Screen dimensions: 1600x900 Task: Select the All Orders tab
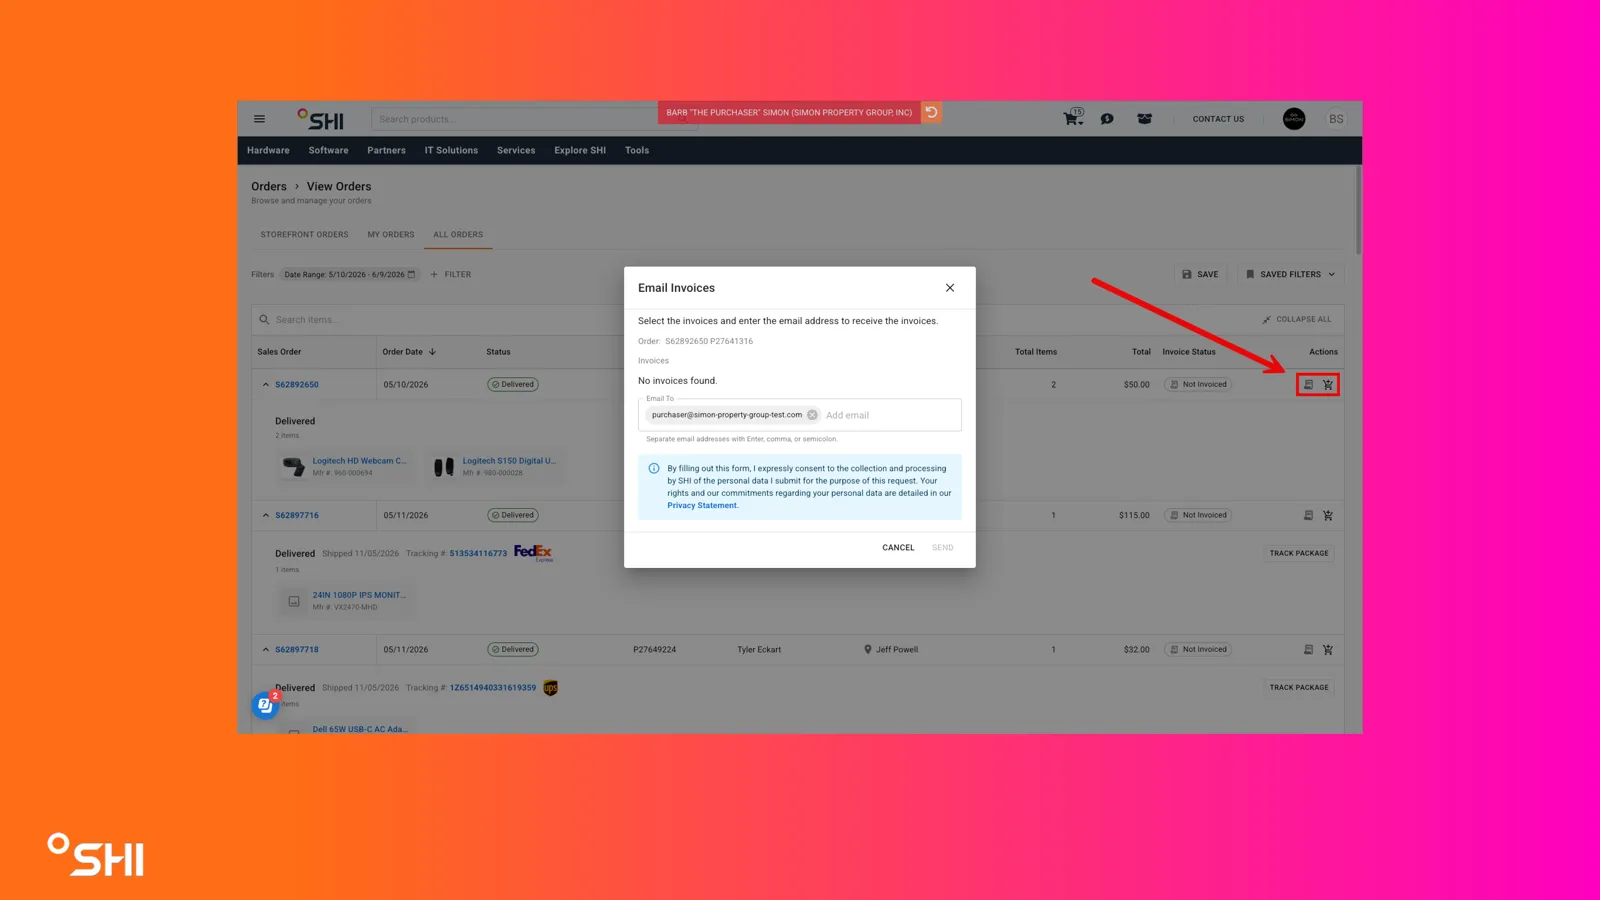pos(458,235)
